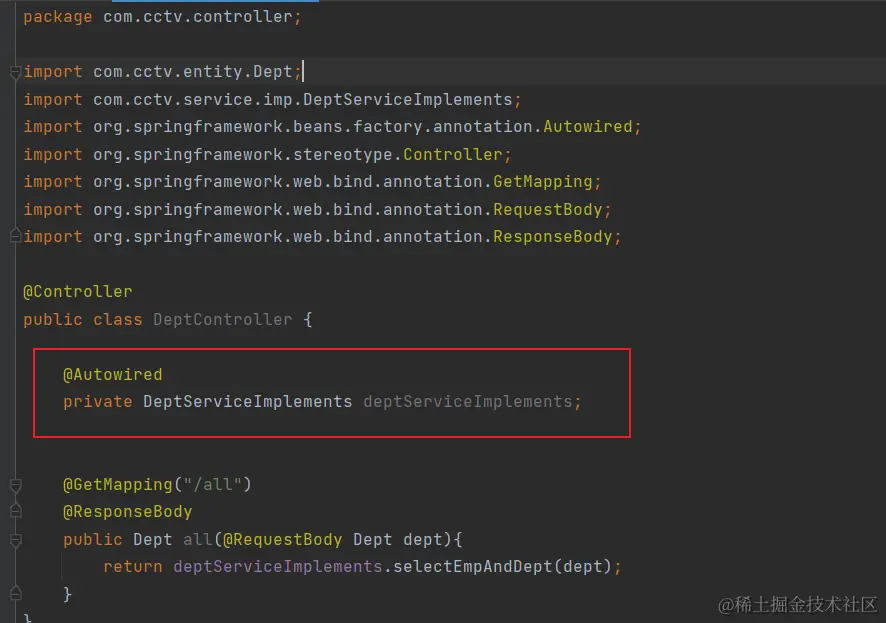This screenshot has height=623, width=886.
Task: Click the @GetMapping annotation
Action: [118, 485]
